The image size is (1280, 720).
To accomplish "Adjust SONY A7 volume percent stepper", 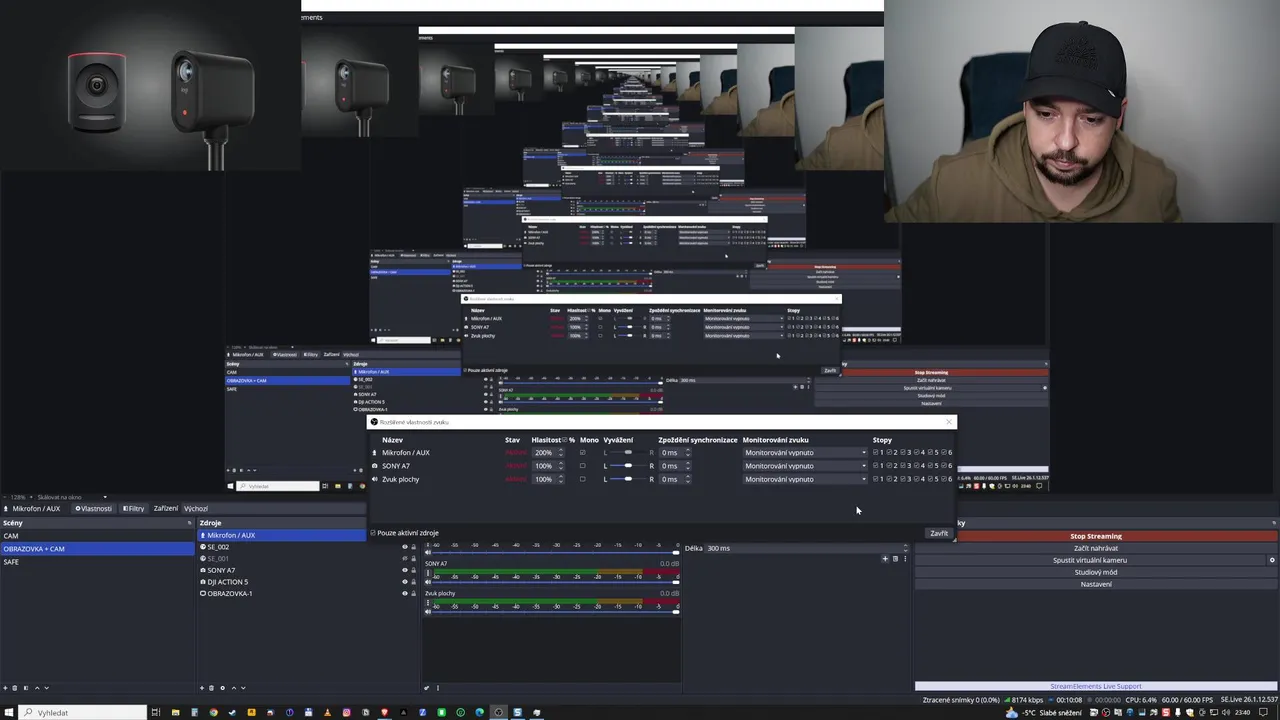I will [560, 466].
